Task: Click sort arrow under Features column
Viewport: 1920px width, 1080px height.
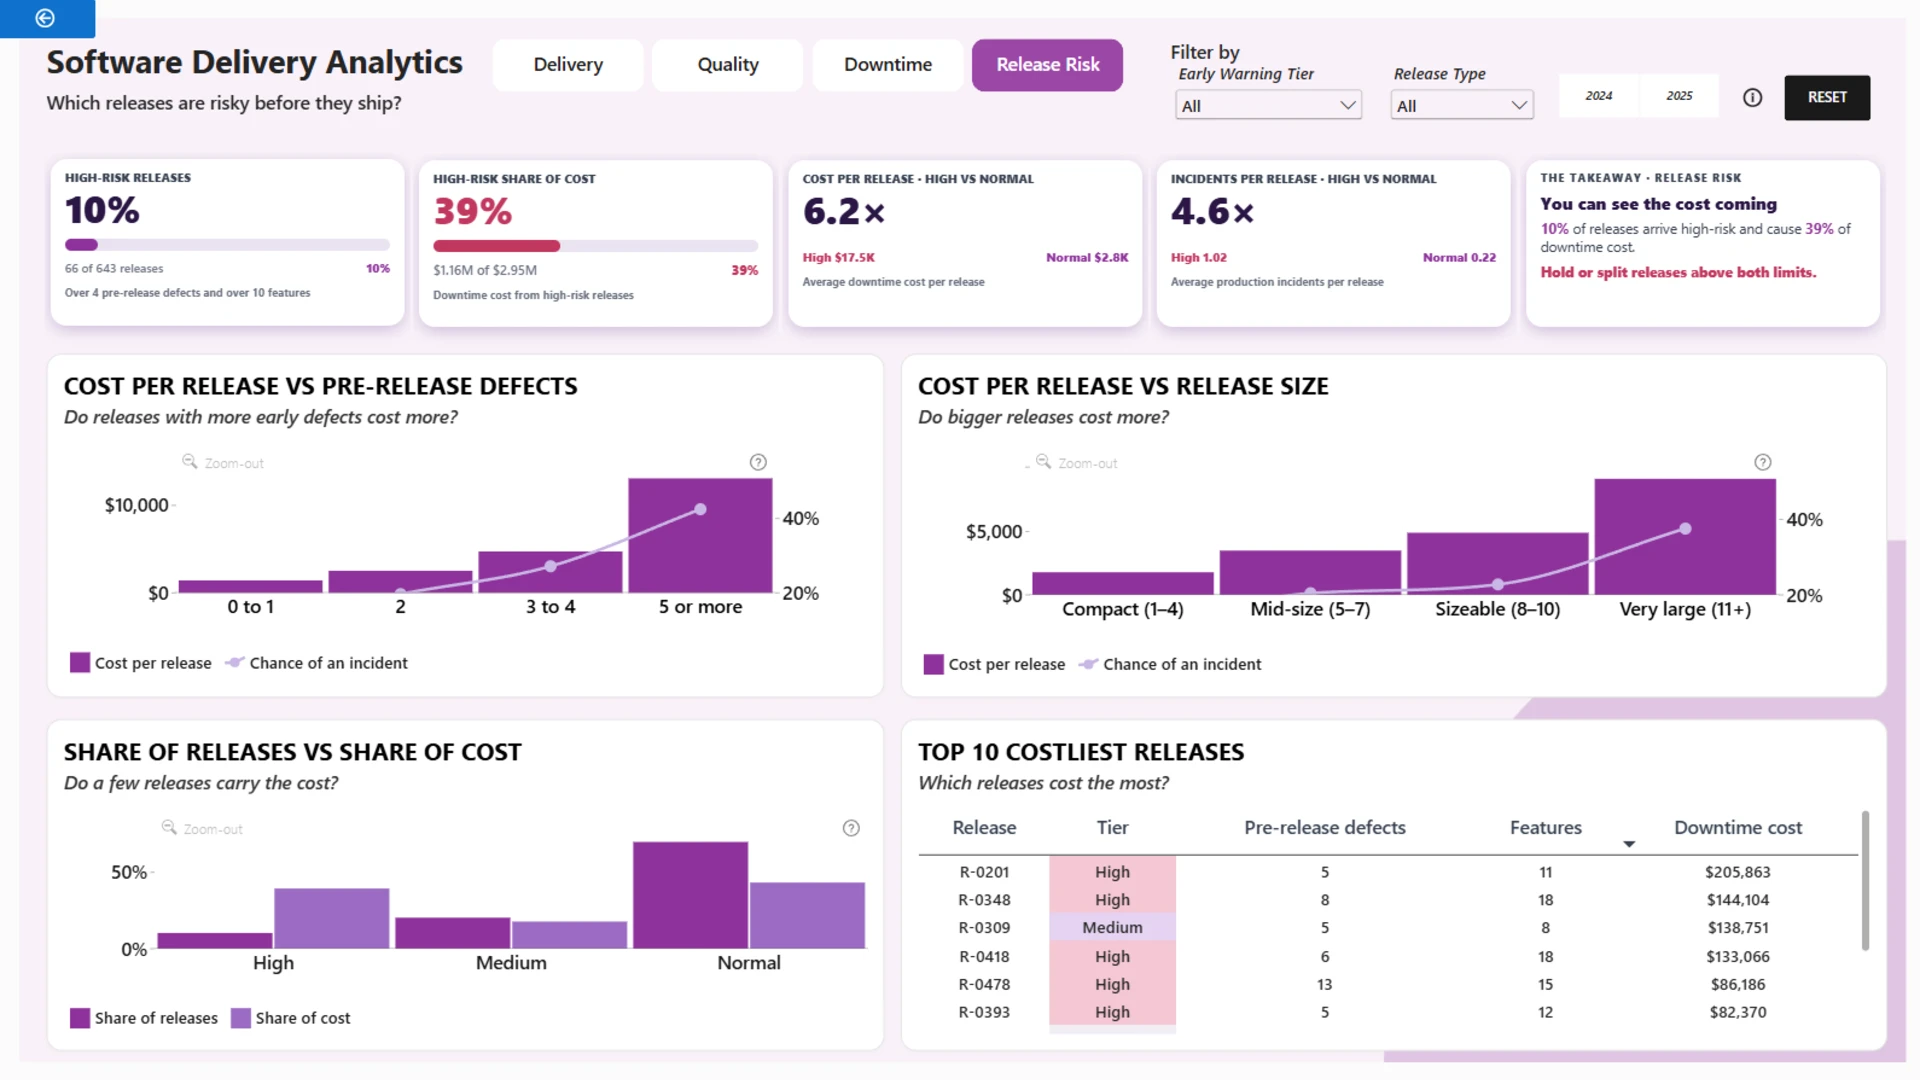Action: pyautogui.click(x=1629, y=844)
